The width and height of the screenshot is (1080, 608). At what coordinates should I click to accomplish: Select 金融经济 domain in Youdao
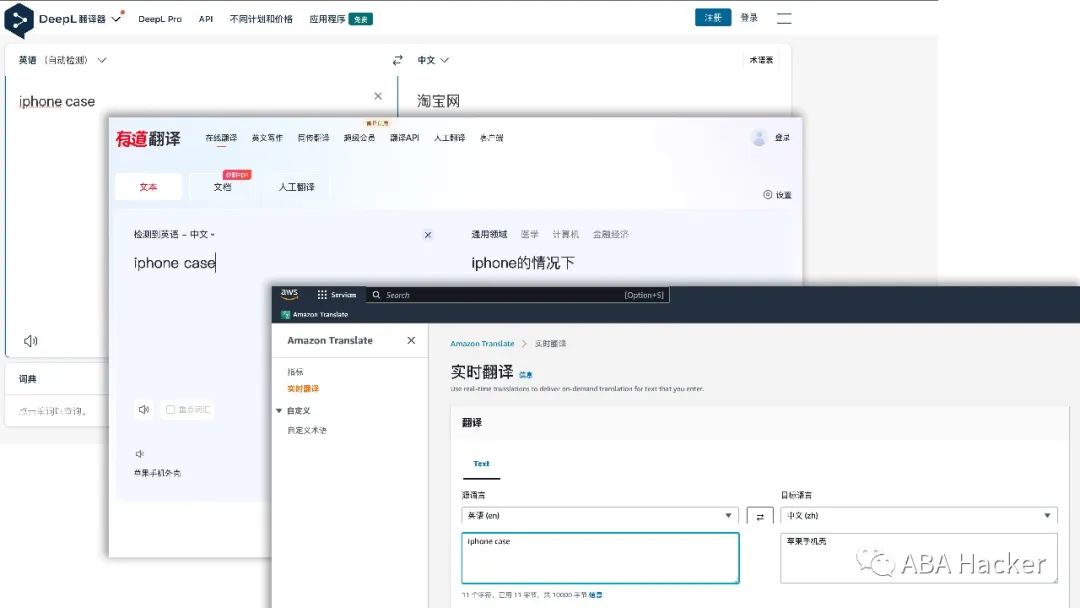tap(611, 234)
